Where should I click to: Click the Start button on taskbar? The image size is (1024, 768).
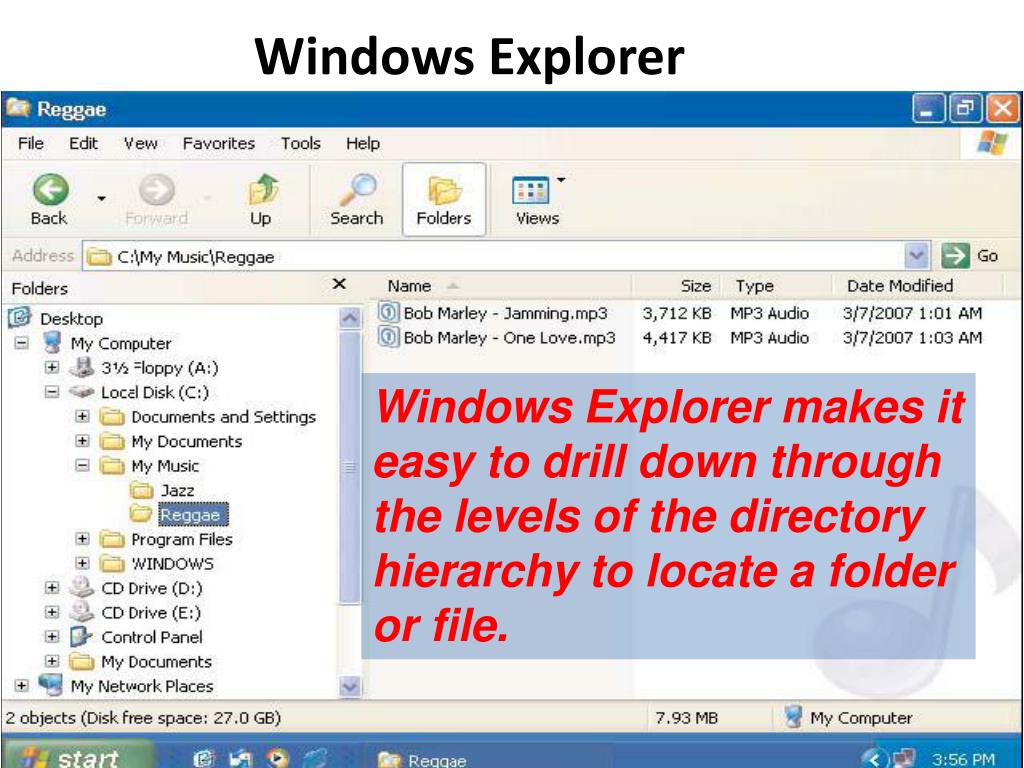[78, 756]
